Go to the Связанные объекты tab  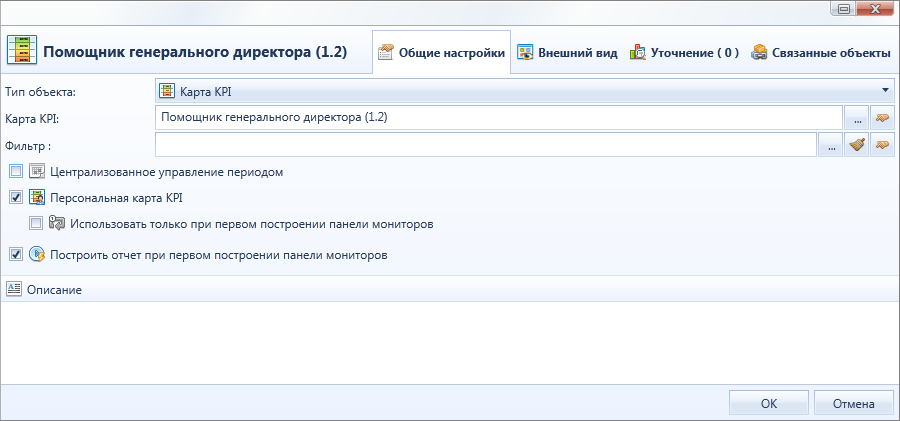[820, 53]
